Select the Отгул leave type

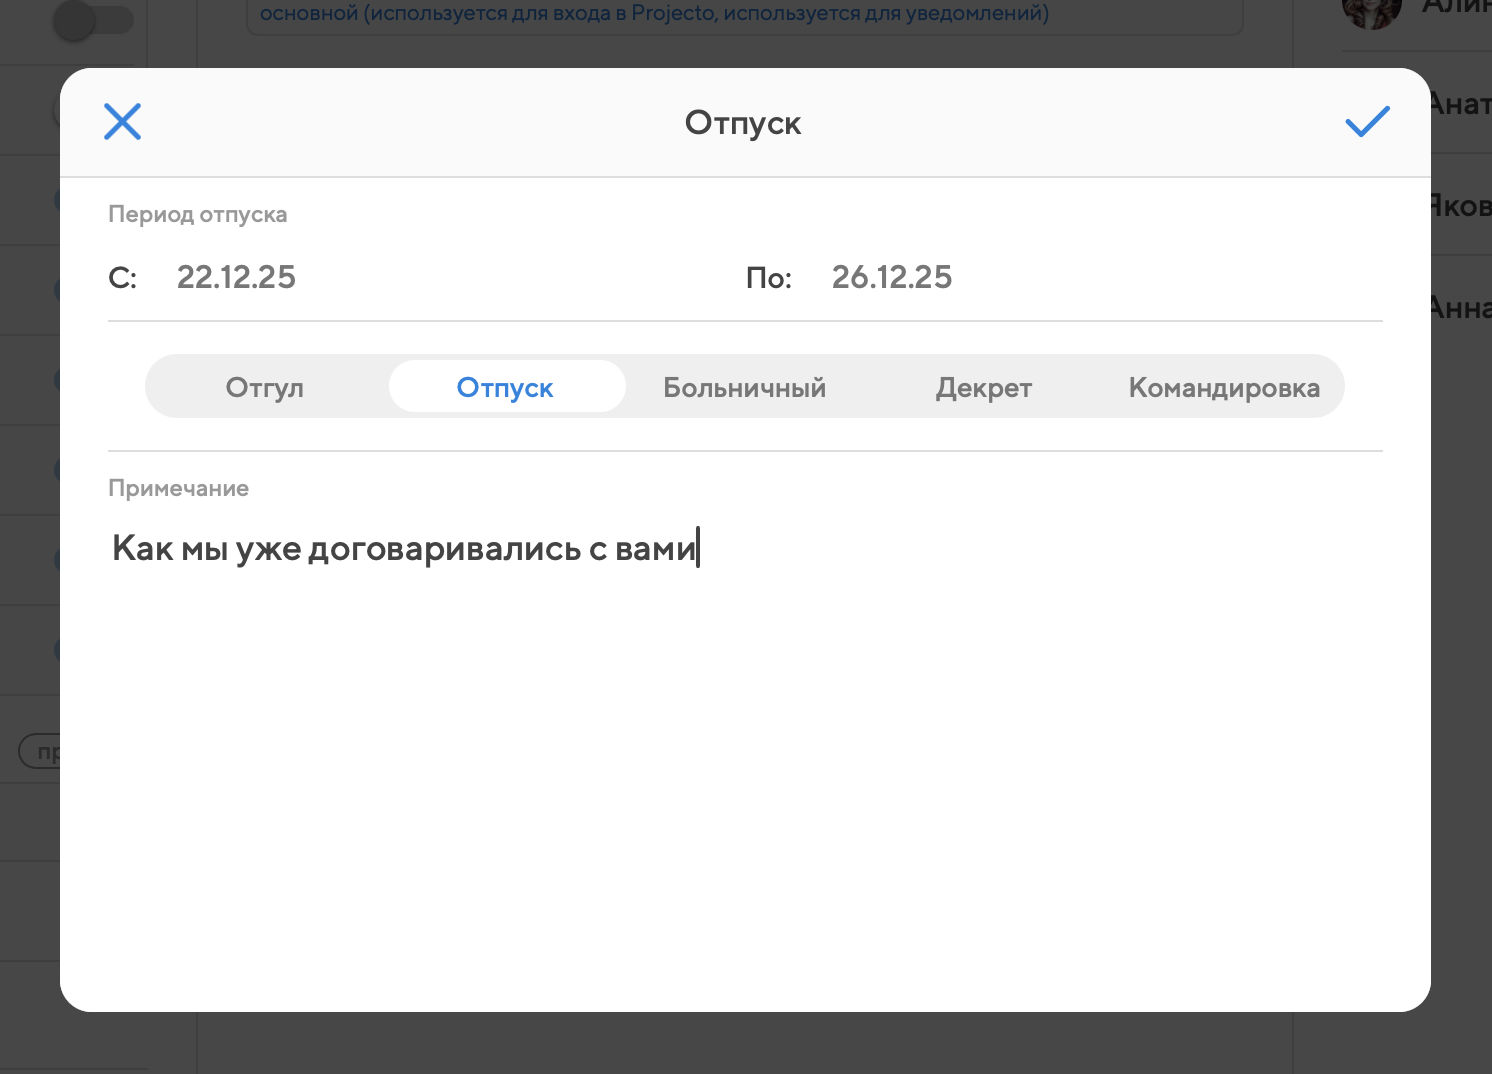tap(265, 387)
